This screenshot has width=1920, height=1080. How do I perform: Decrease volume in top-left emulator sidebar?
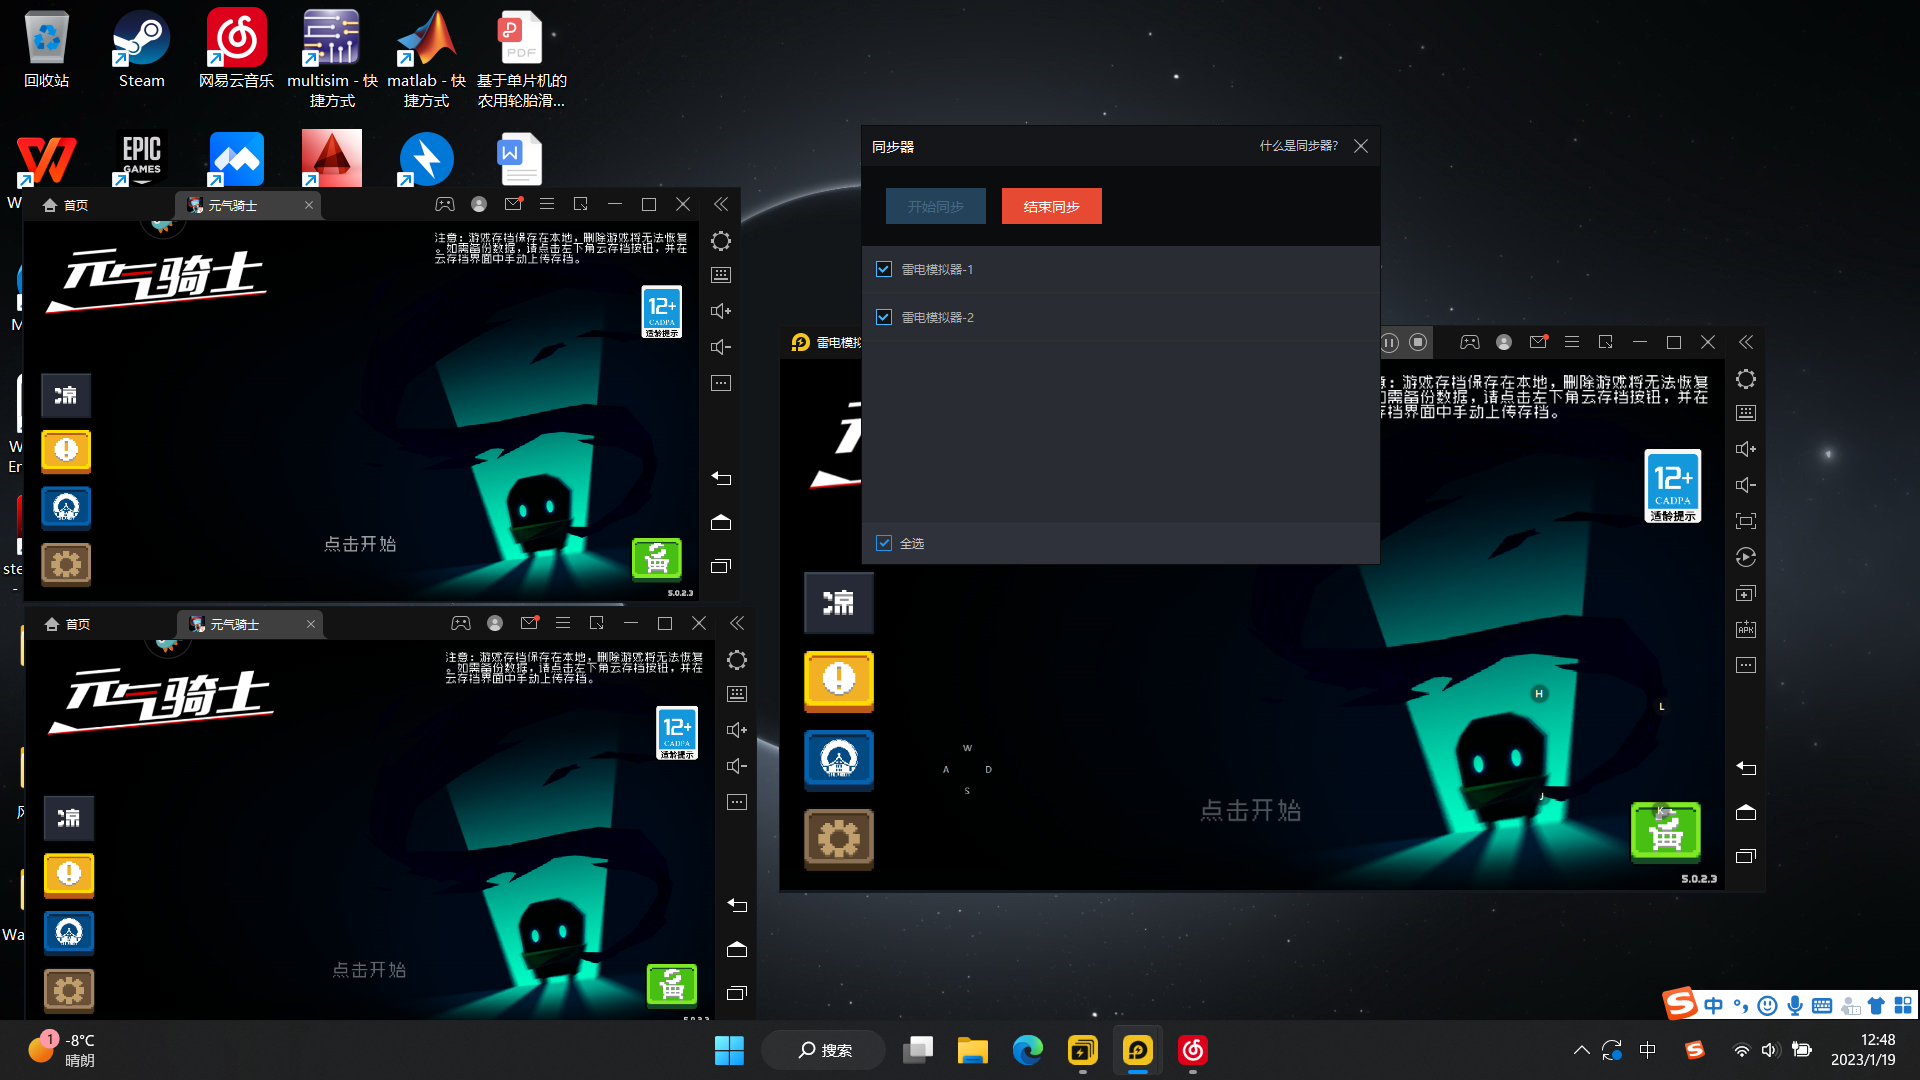721,347
